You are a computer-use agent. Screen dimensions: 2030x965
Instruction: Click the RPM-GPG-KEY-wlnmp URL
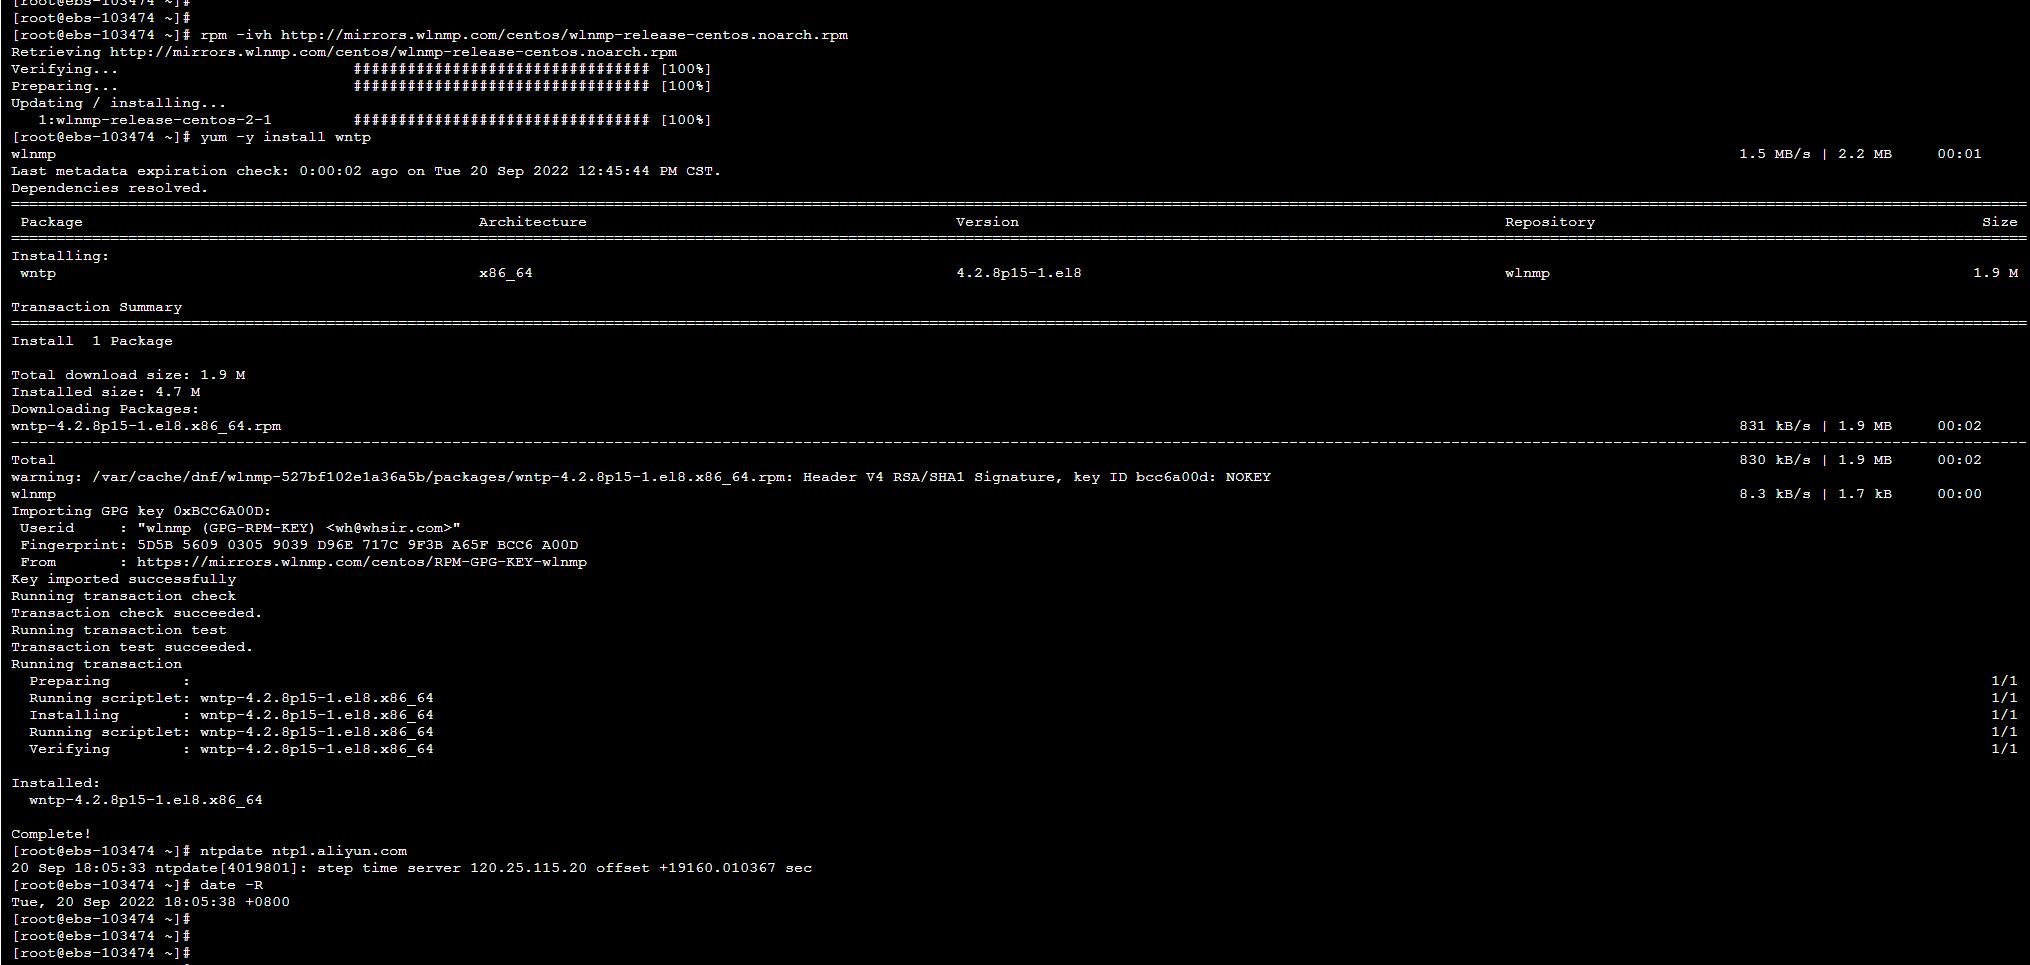click(x=362, y=562)
